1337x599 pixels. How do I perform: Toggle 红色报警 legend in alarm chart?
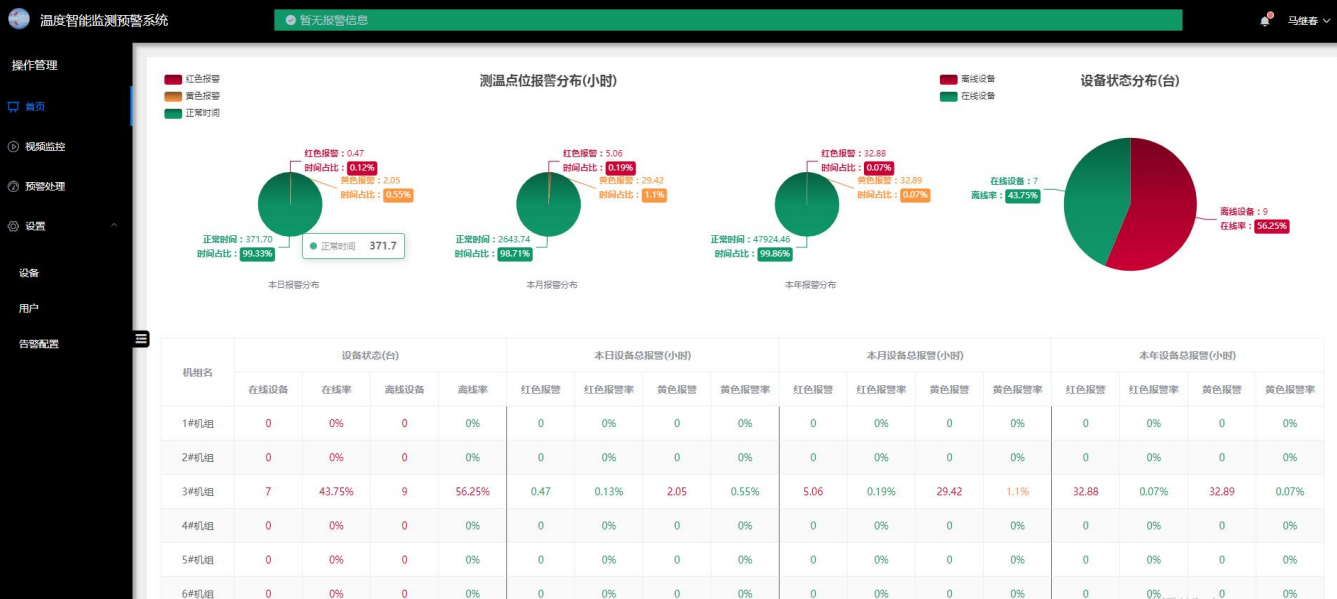tap(173, 79)
